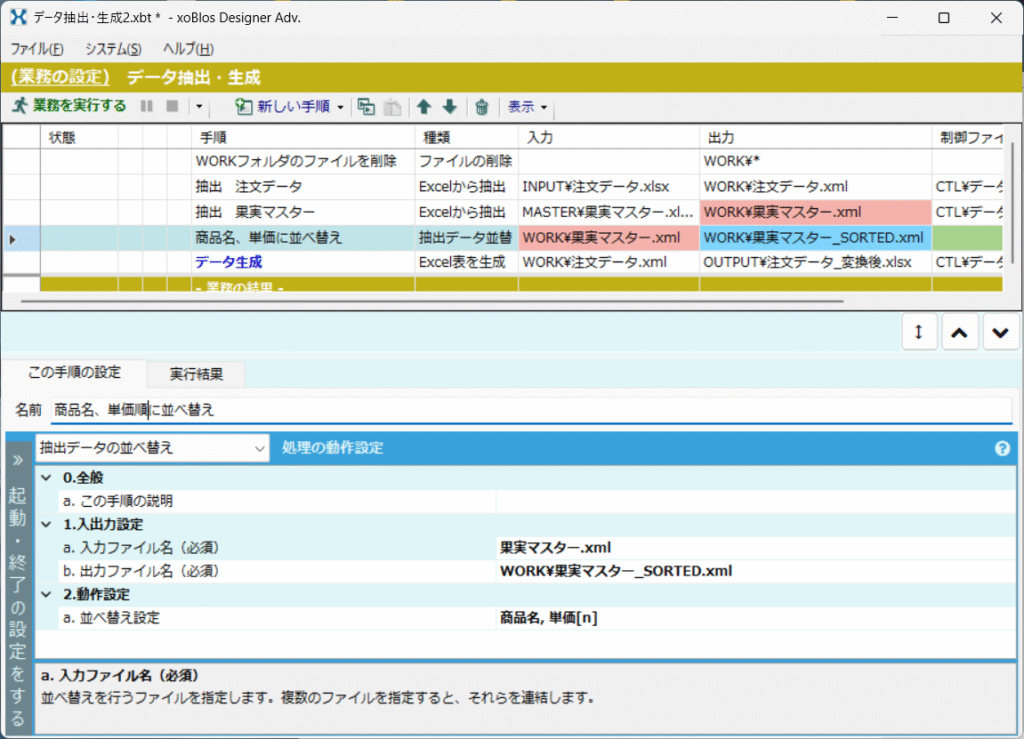Move step up with green up arrow
Viewport: 1024px width, 739px height.
[424, 107]
